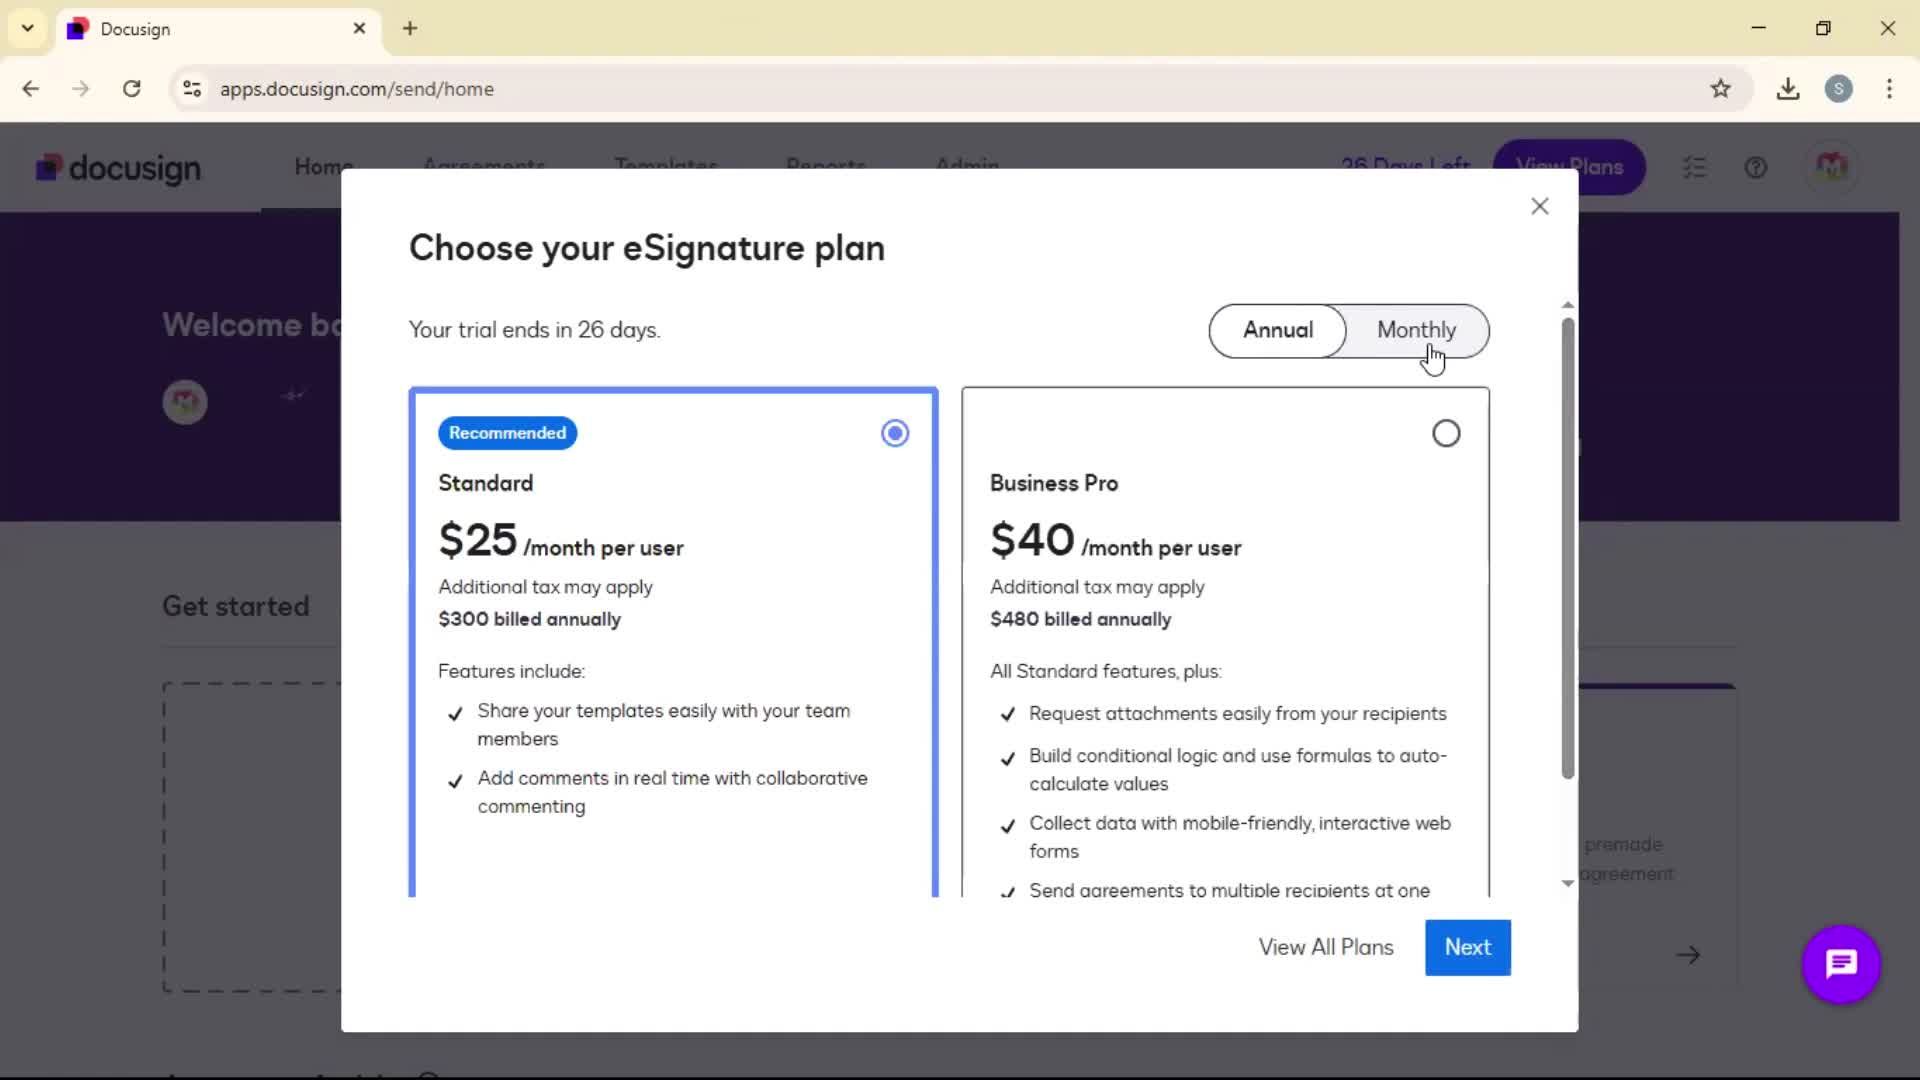Open the browser downloads icon
The image size is (1920, 1080).
1788,89
